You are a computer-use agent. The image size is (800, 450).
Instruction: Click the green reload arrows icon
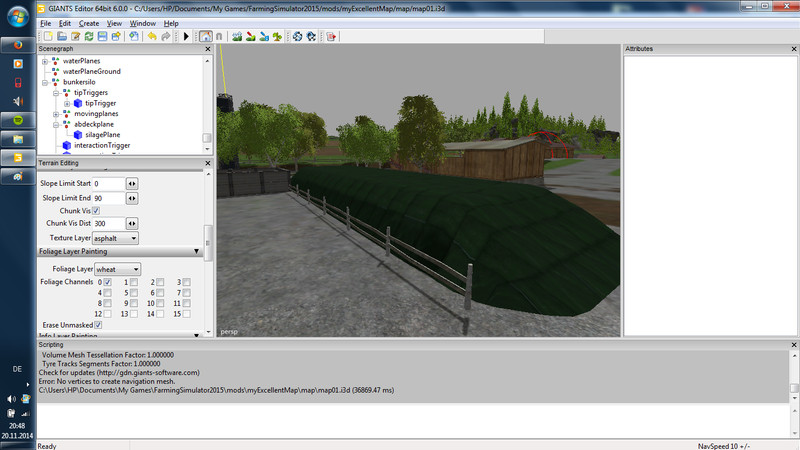click(89, 36)
